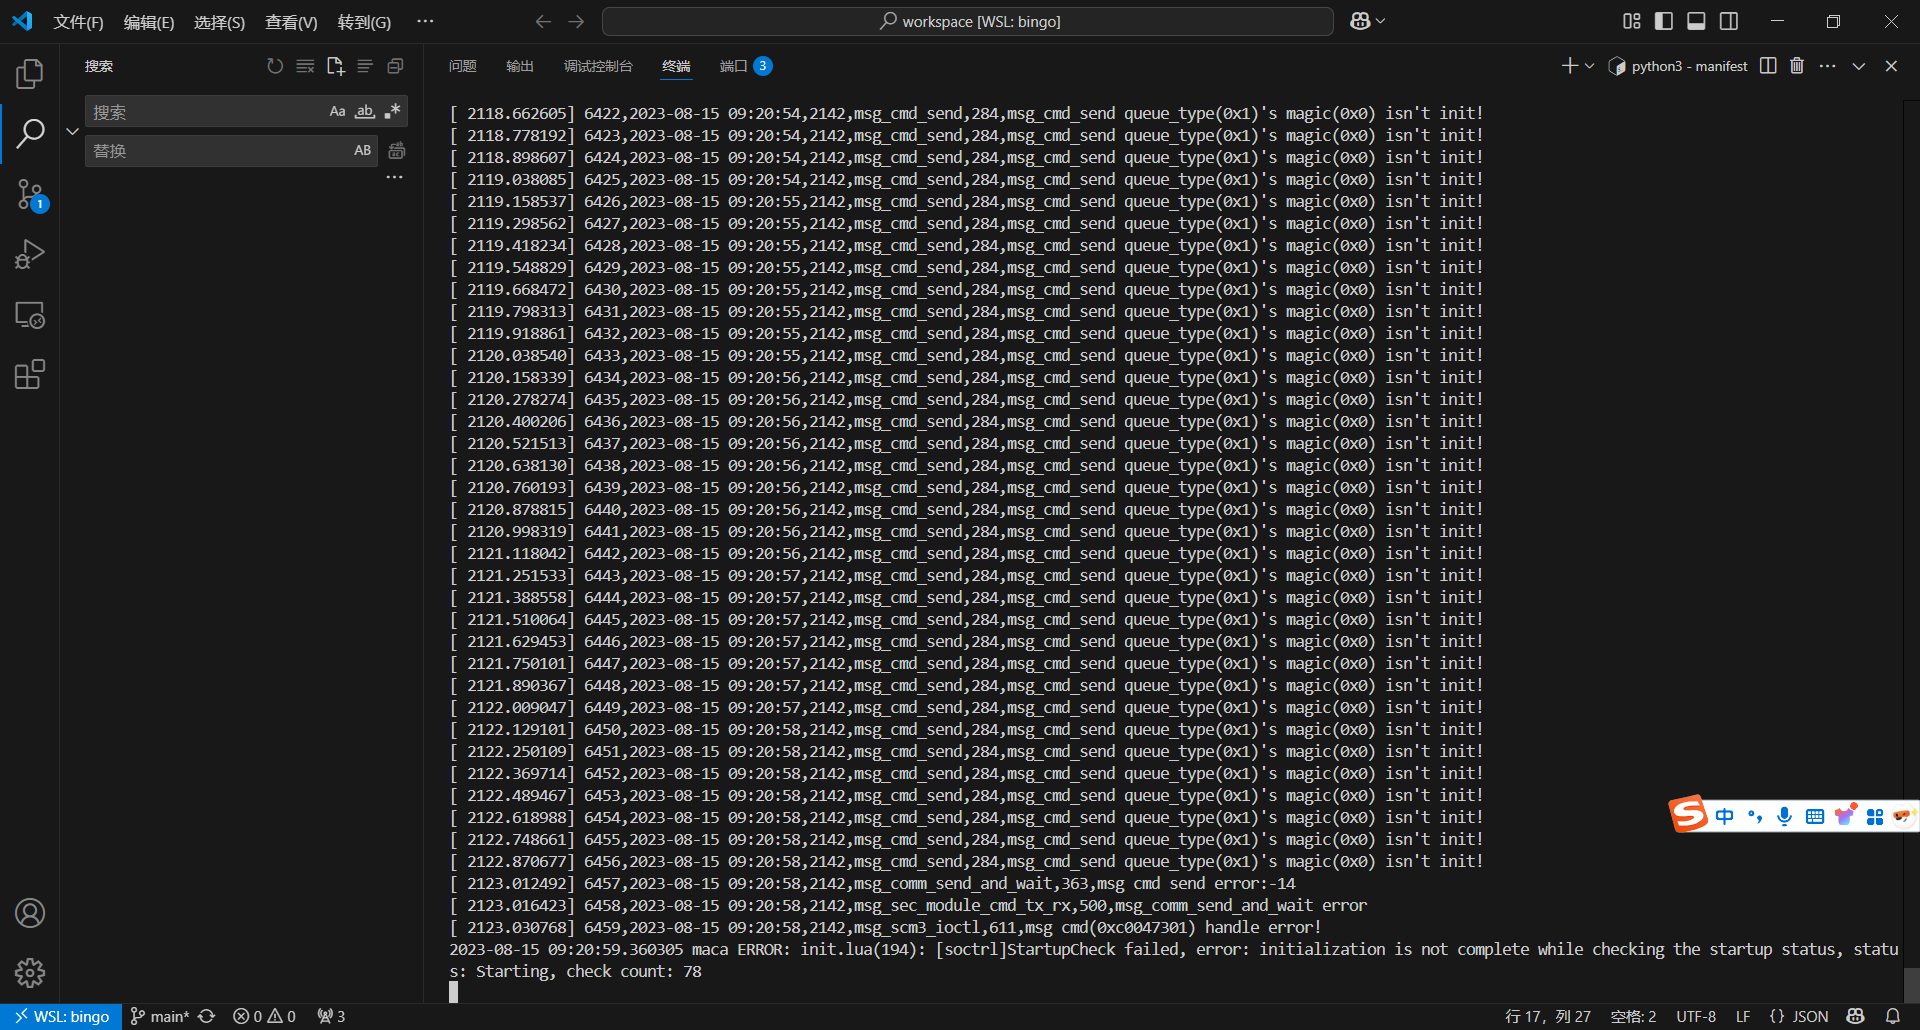The height and width of the screenshot is (1030, 1920).
Task: Kill terminal with trash icon
Action: point(1797,66)
